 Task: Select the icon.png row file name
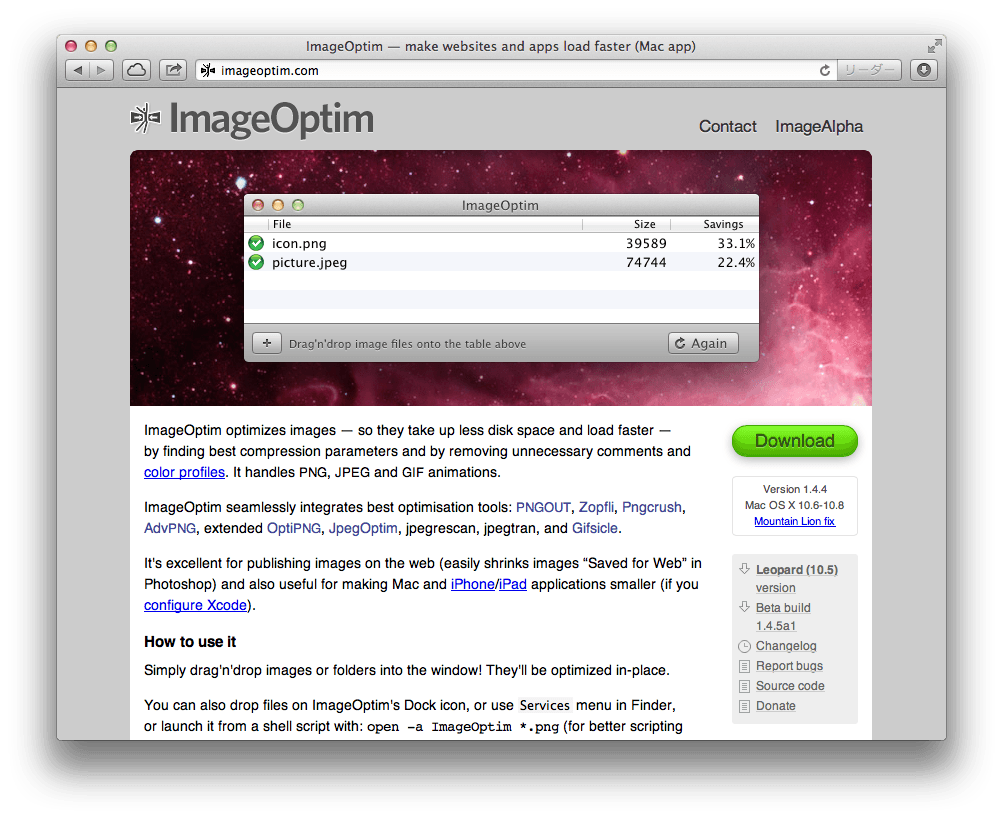pos(299,243)
